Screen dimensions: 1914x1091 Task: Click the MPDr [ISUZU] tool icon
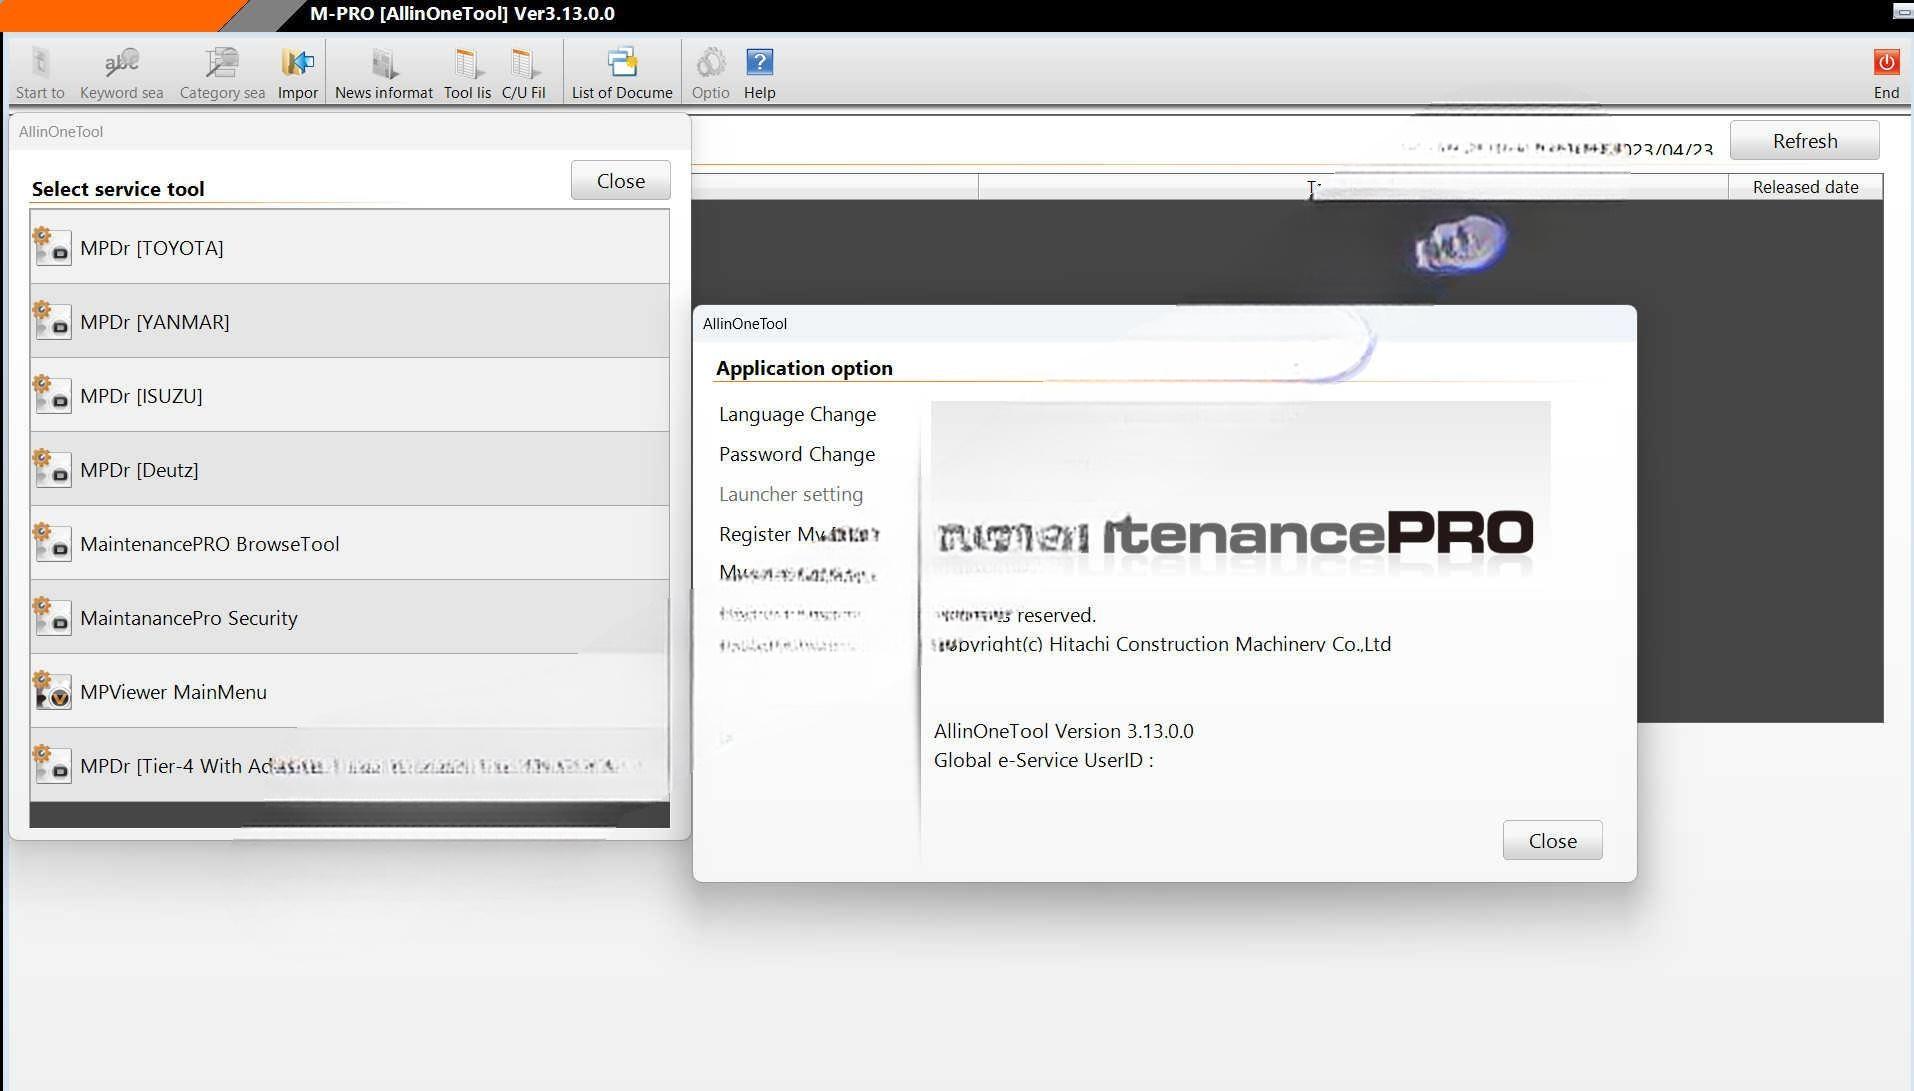click(x=52, y=394)
